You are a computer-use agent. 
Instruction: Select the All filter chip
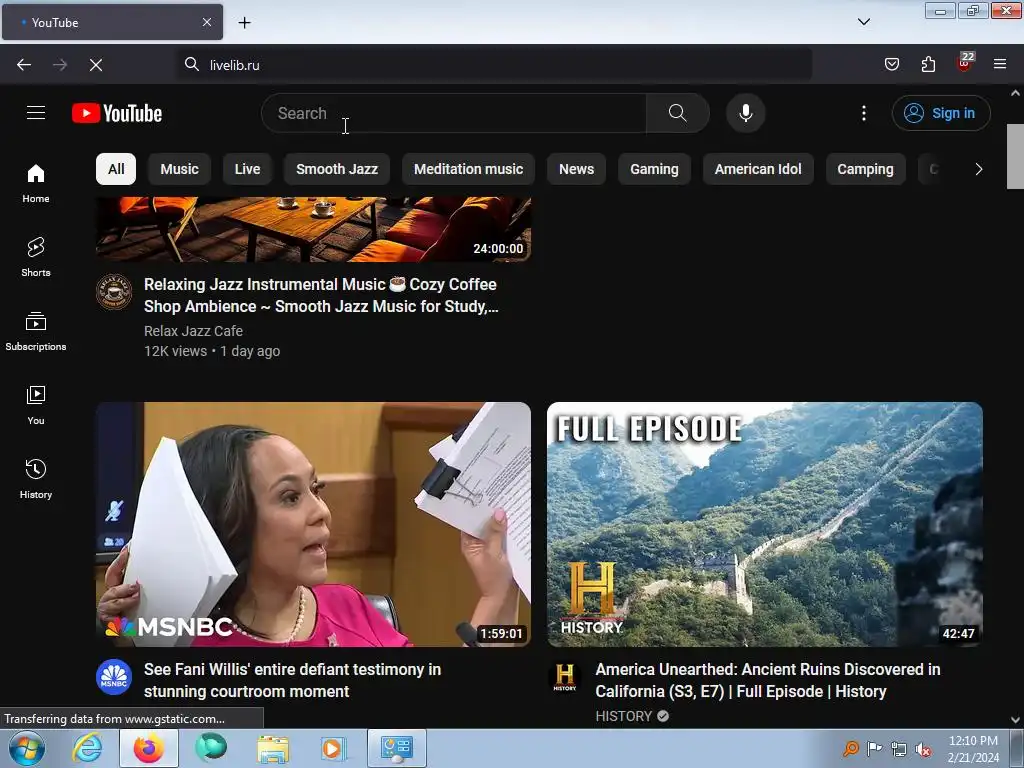tap(116, 169)
